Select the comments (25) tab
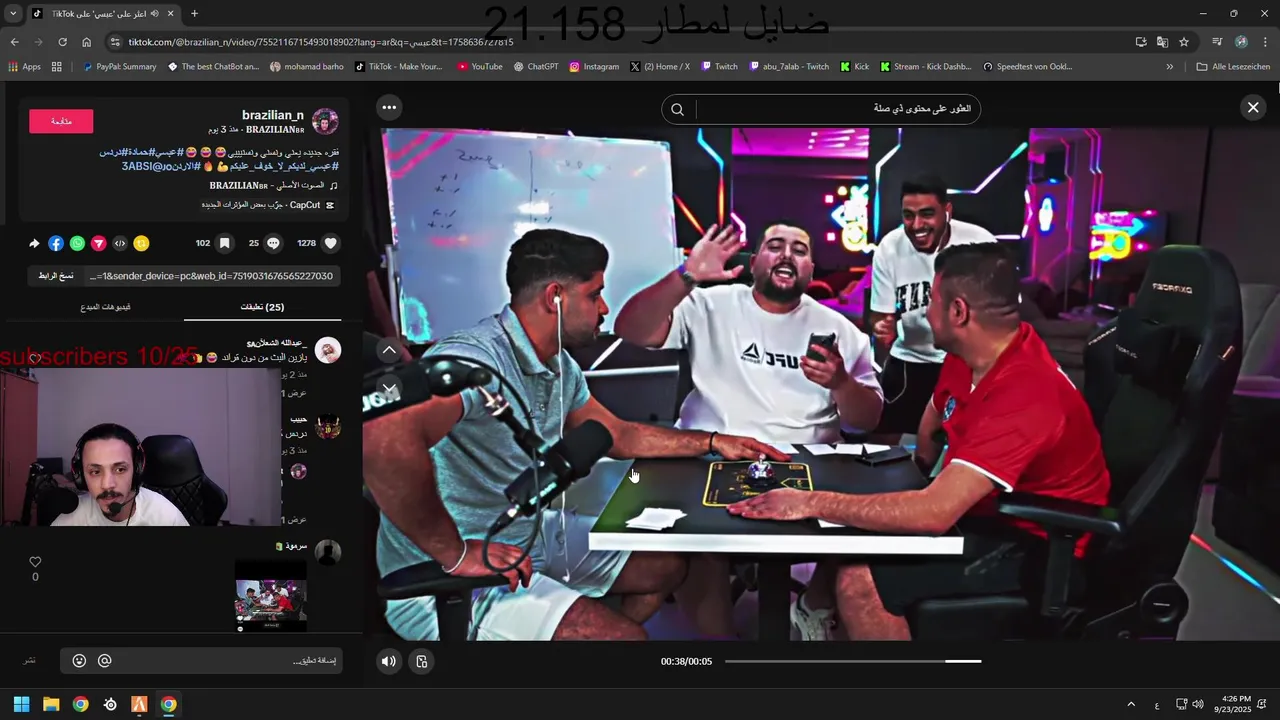Image resolution: width=1280 pixels, height=720 pixels. coord(262,307)
